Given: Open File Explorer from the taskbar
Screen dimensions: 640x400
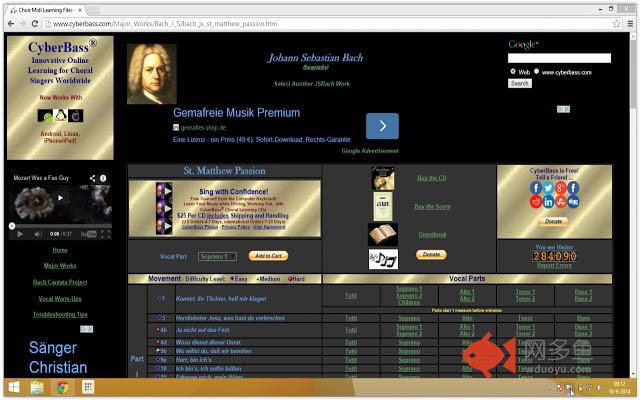Looking at the screenshot, I should click(x=37, y=387).
